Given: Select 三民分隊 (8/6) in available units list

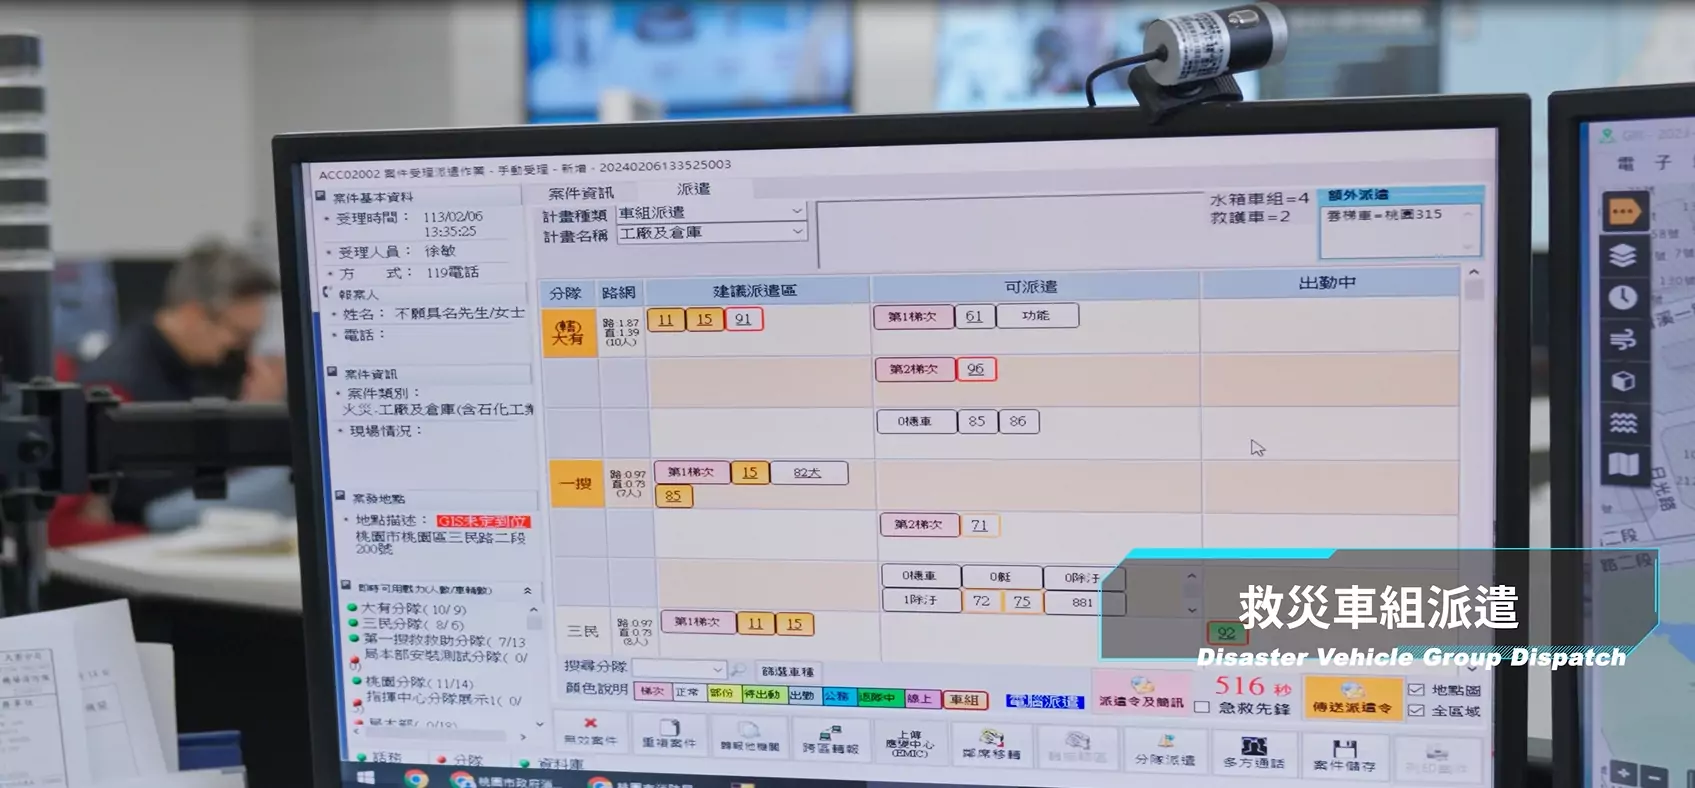Looking at the screenshot, I should point(413,624).
